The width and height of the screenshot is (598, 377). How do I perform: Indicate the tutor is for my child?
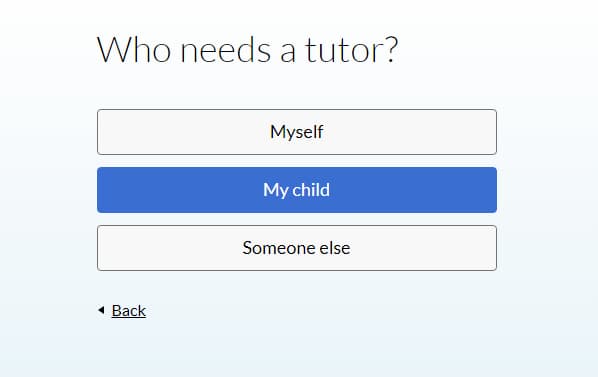[x=297, y=190]
